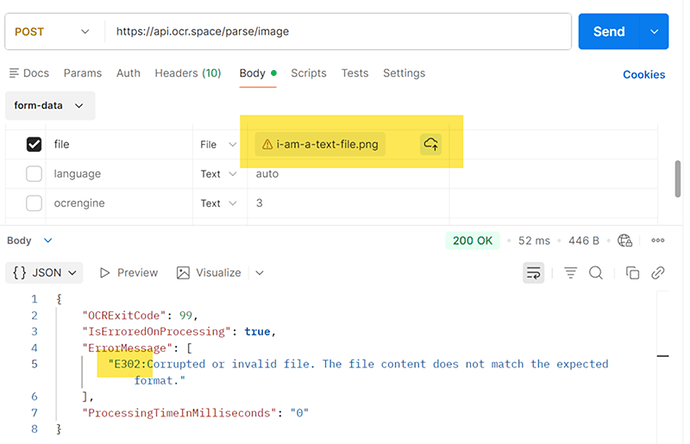Viewport: 690px width, 444px height.
Task: Click the i-am-a-text-file.png file chip
Action: click(320, 144)
